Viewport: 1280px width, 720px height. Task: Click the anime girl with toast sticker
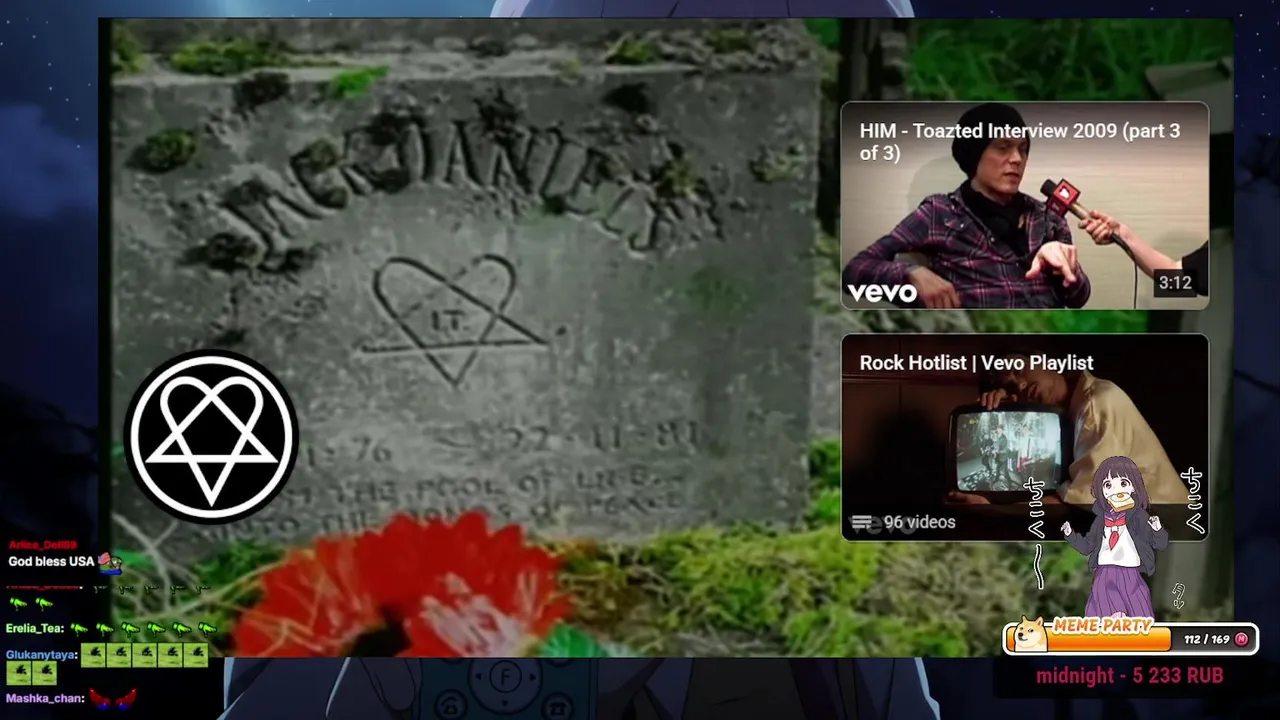(x=1116, y=537)
